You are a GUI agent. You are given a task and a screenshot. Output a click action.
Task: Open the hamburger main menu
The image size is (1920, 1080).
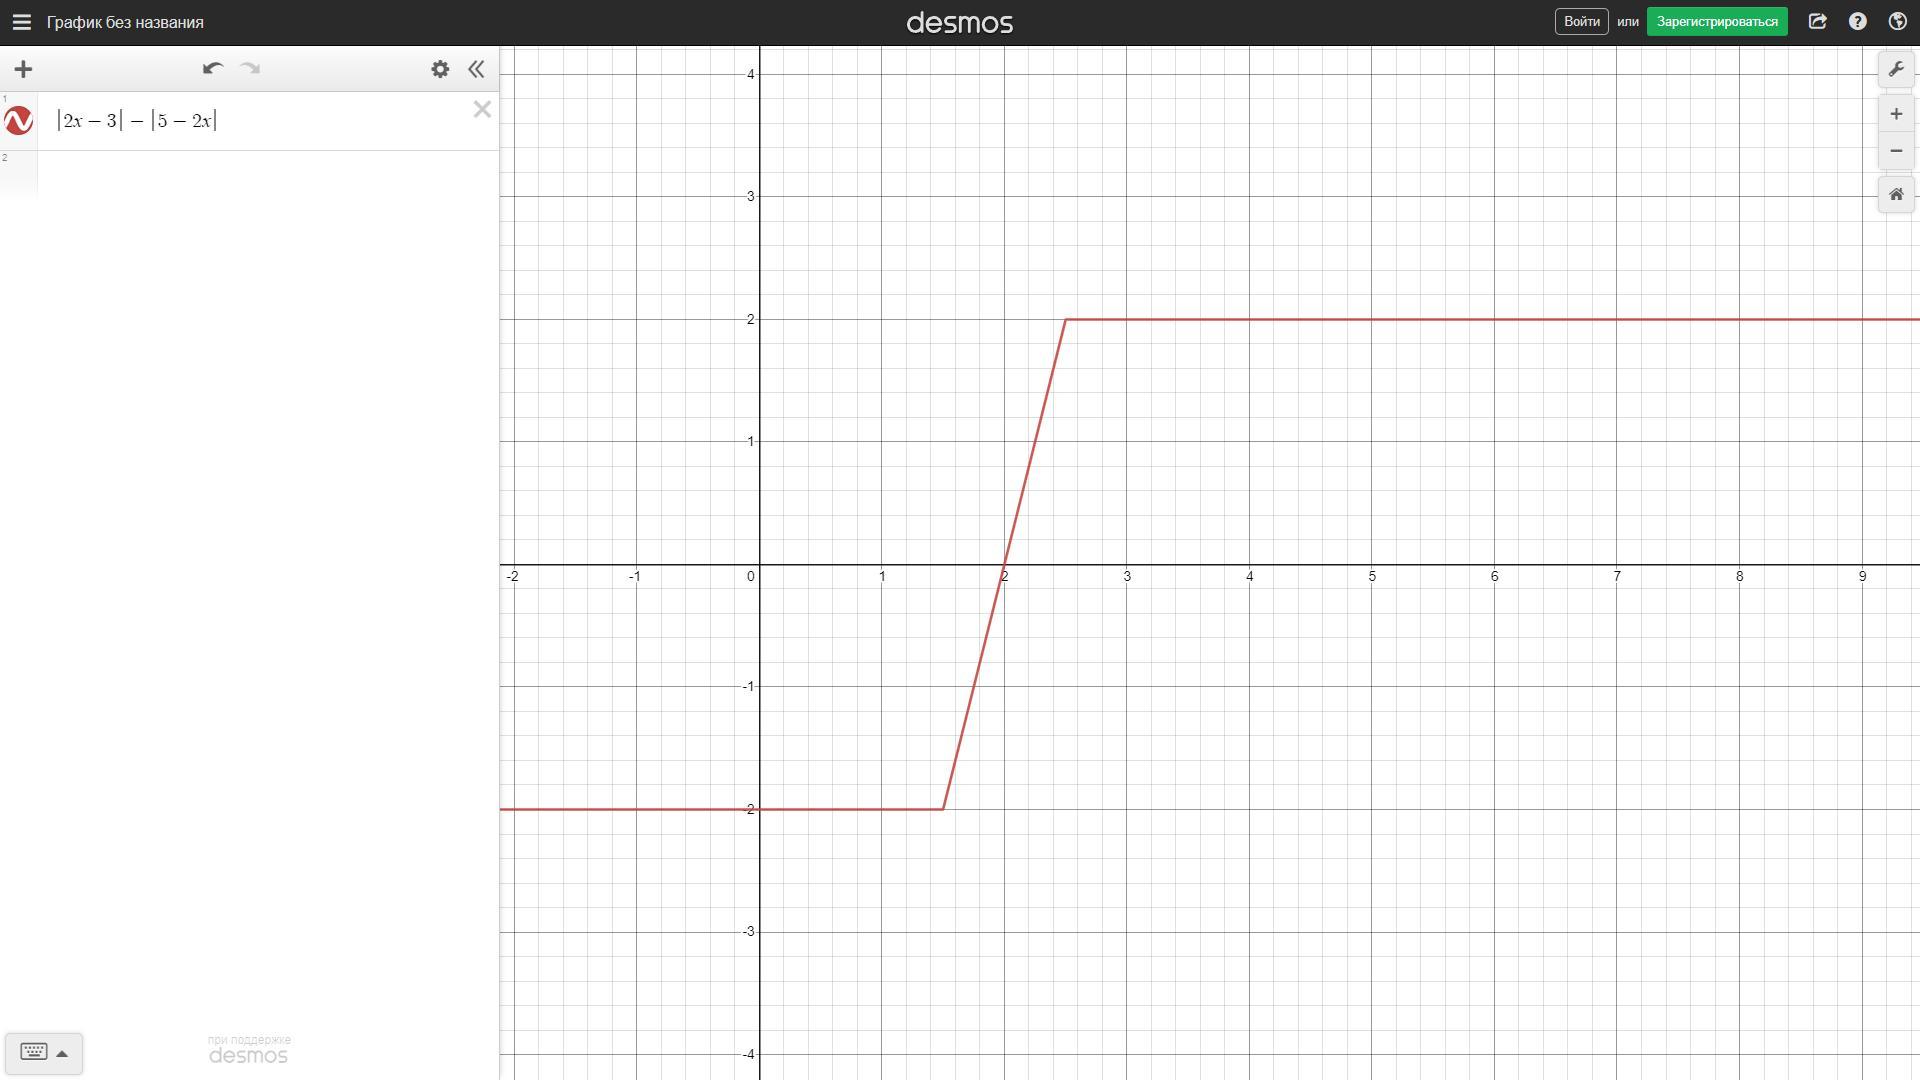pyautogui.click(x=21, y=22)
